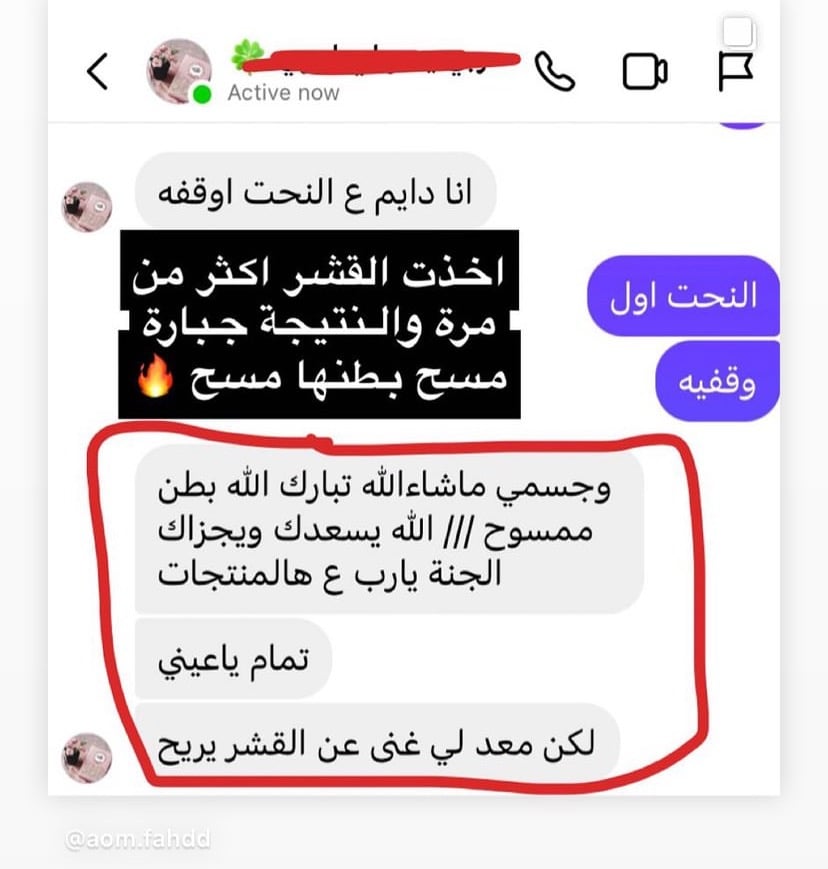This screenshot has width=828, height=869.
Task: Tap the @aom.fahdd watermark
Action: (x=137, y=839)
